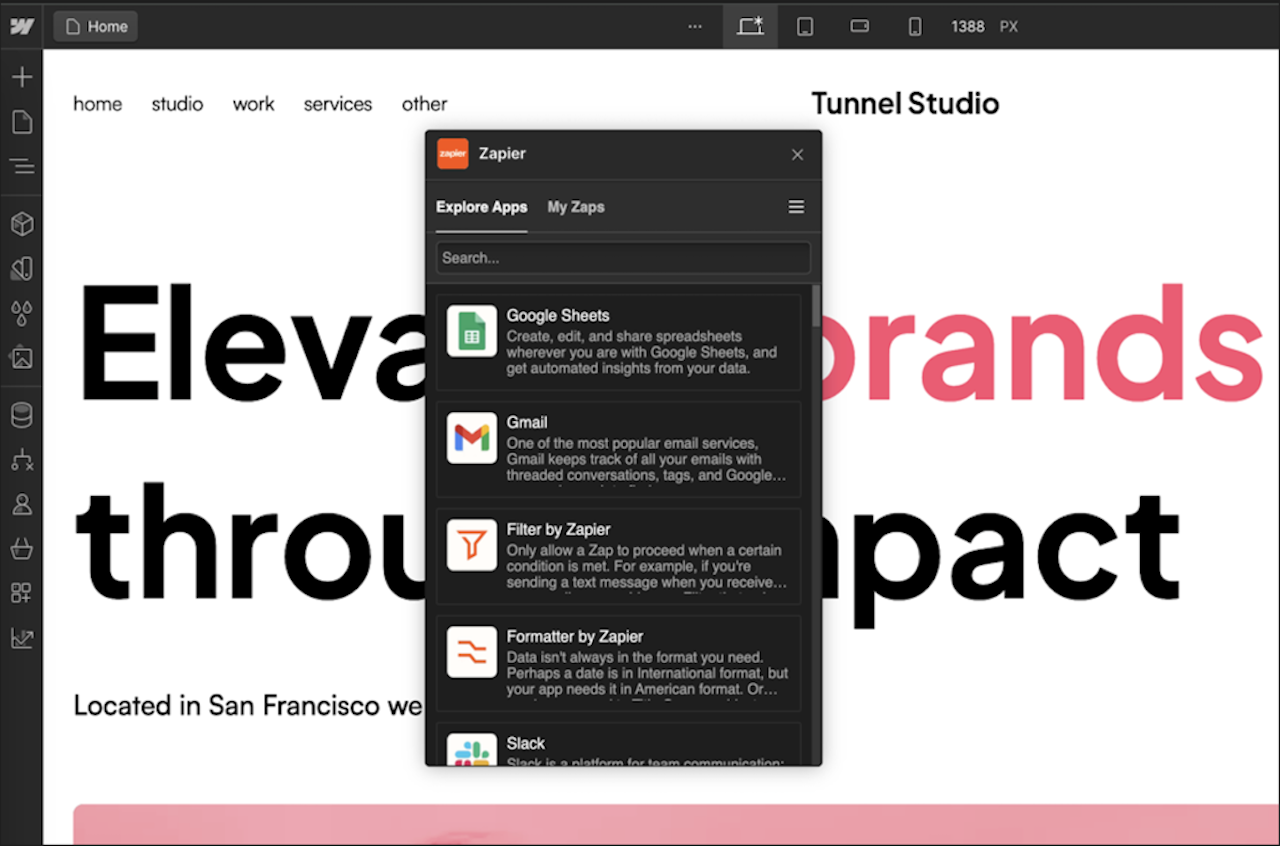The image size is (1280, 846).
Task: Open the Zapier panel hamburger menu
Action: [796, 207]
